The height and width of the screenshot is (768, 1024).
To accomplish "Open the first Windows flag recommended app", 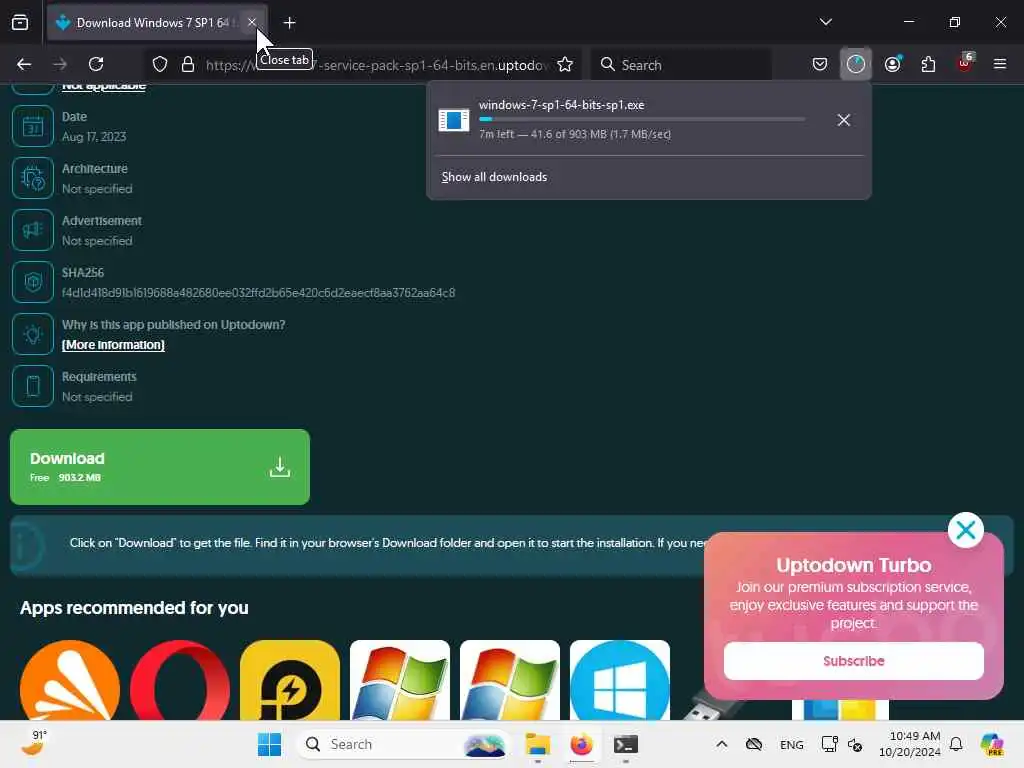I will (x=400, y=680).
